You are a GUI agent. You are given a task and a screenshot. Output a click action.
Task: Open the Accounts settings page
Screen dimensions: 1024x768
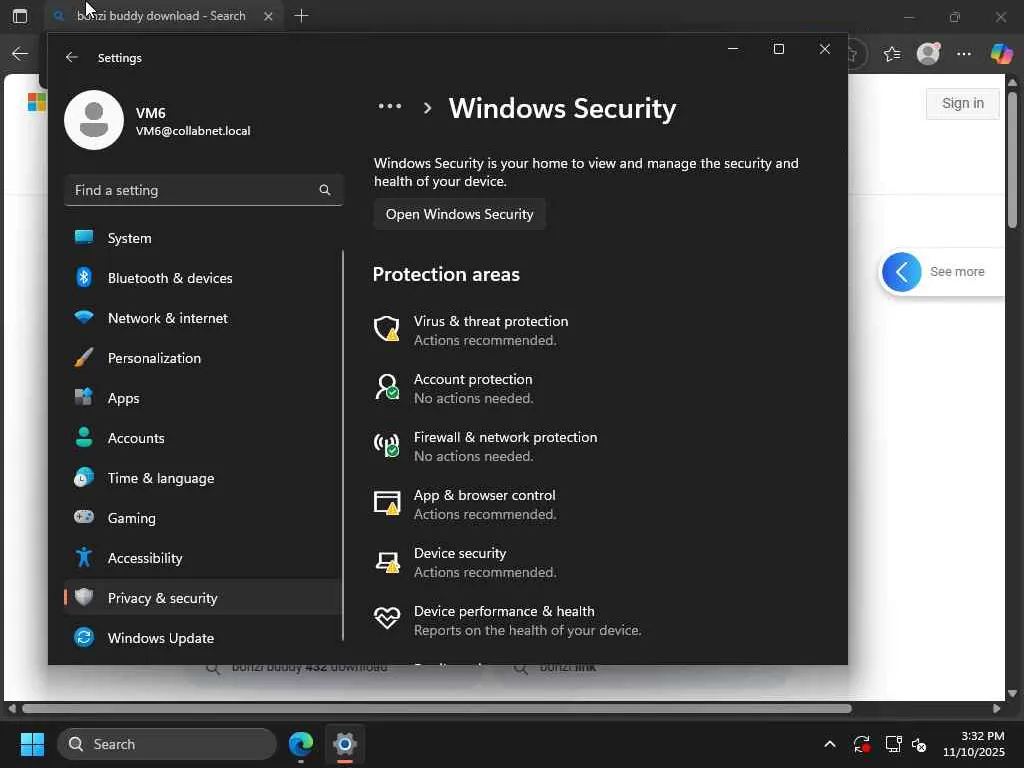(203, 438)
